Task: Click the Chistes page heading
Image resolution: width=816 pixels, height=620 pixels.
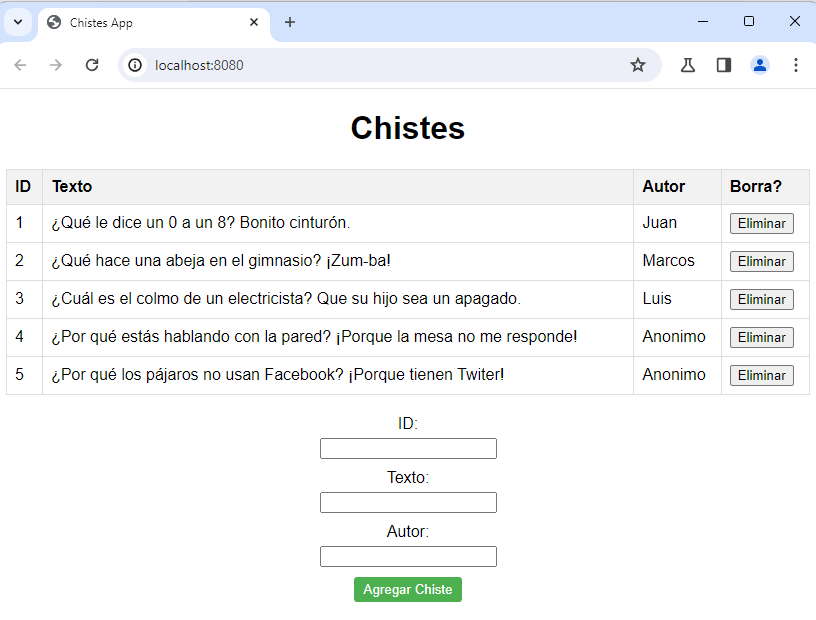Action: [407, 128]
